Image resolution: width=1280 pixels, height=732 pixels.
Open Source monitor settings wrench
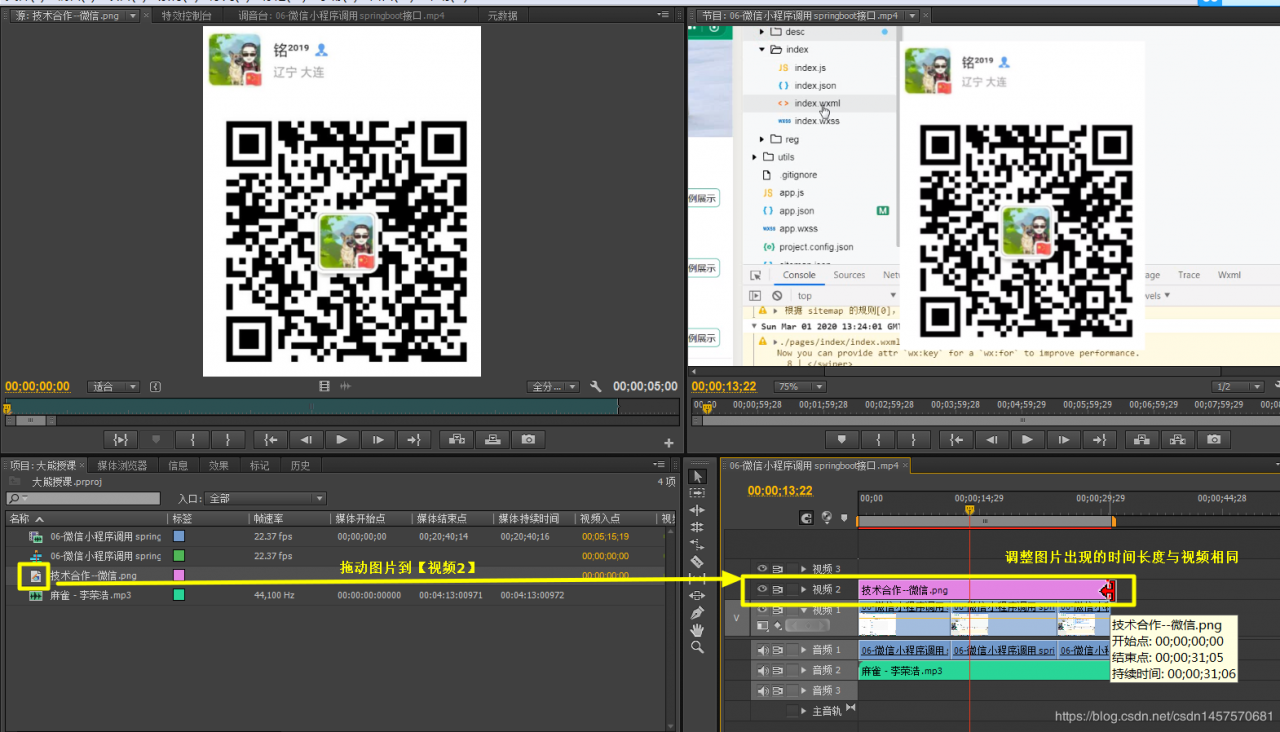pyautogui.click(x=596, y=386)
